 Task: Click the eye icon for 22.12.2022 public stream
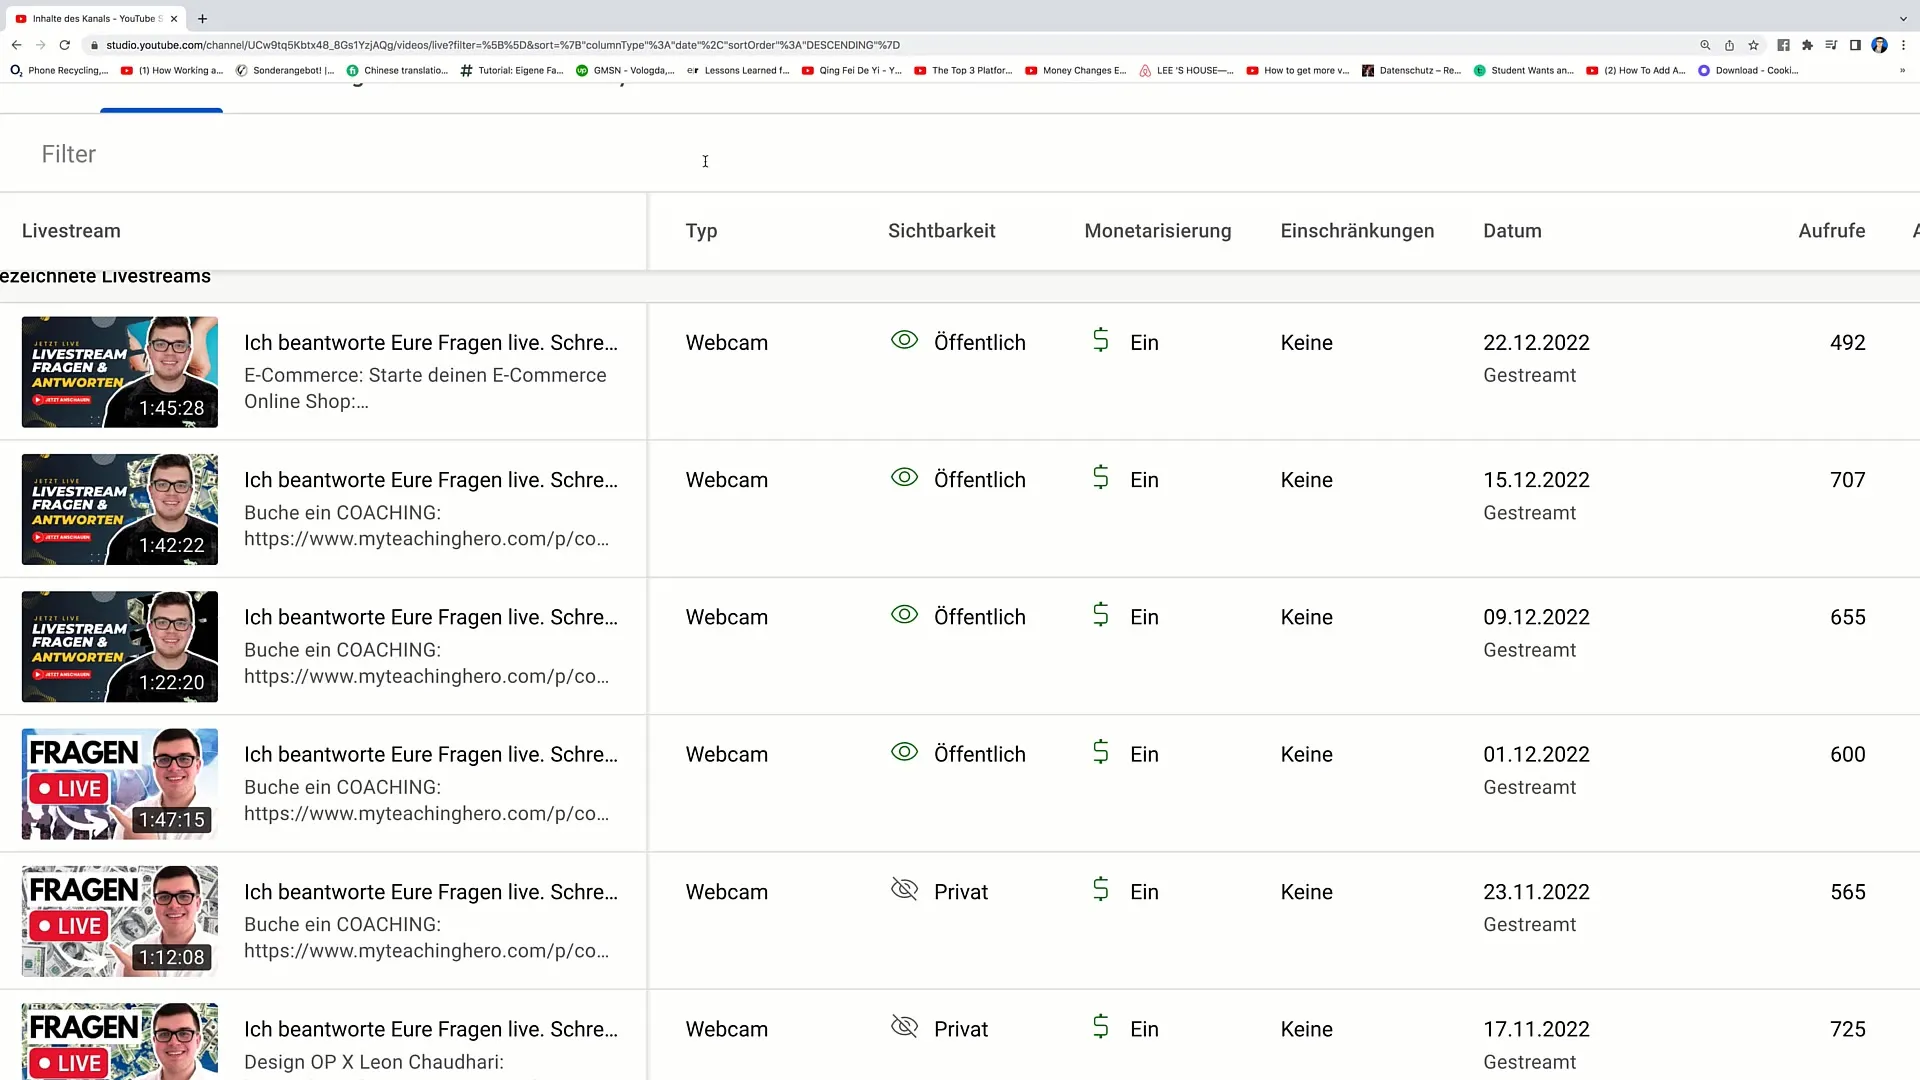[x=903, y=342]
